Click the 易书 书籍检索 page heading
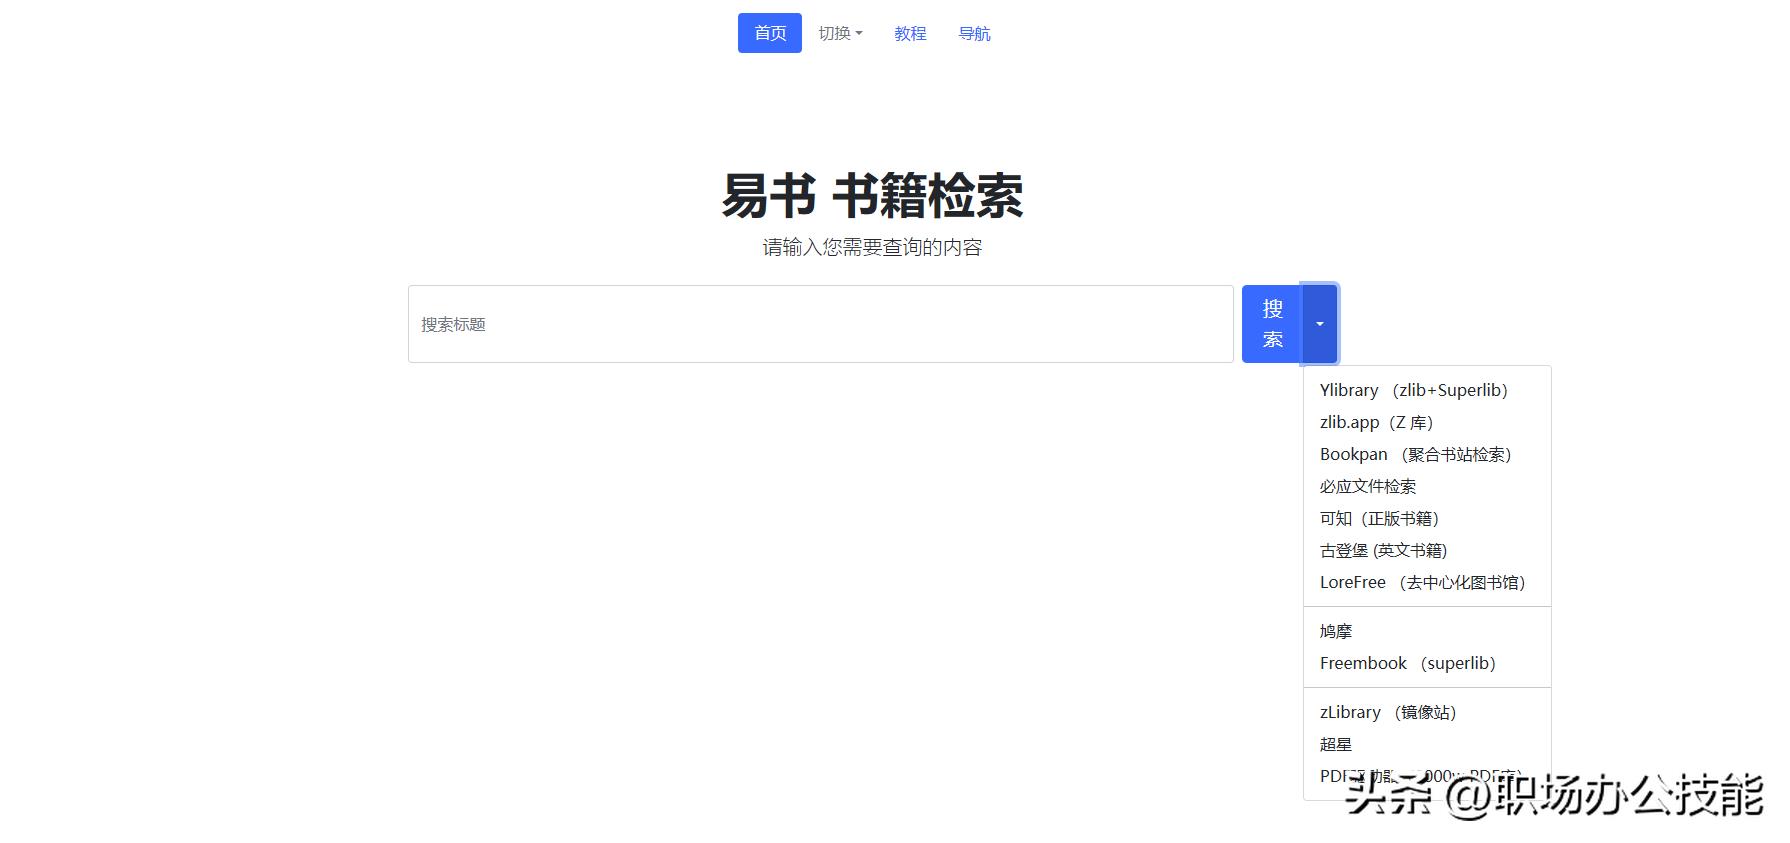This screenshot has height=843, width=1790. pos(872,195)
